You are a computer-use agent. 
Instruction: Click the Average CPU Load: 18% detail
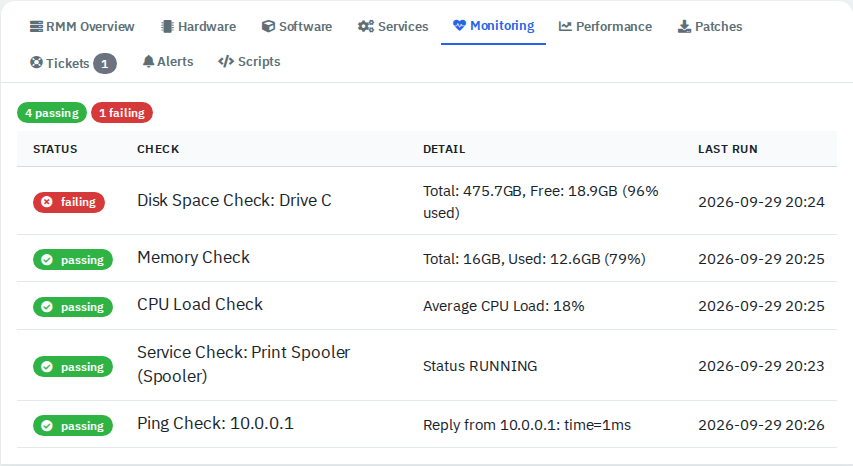coord(504,306)
